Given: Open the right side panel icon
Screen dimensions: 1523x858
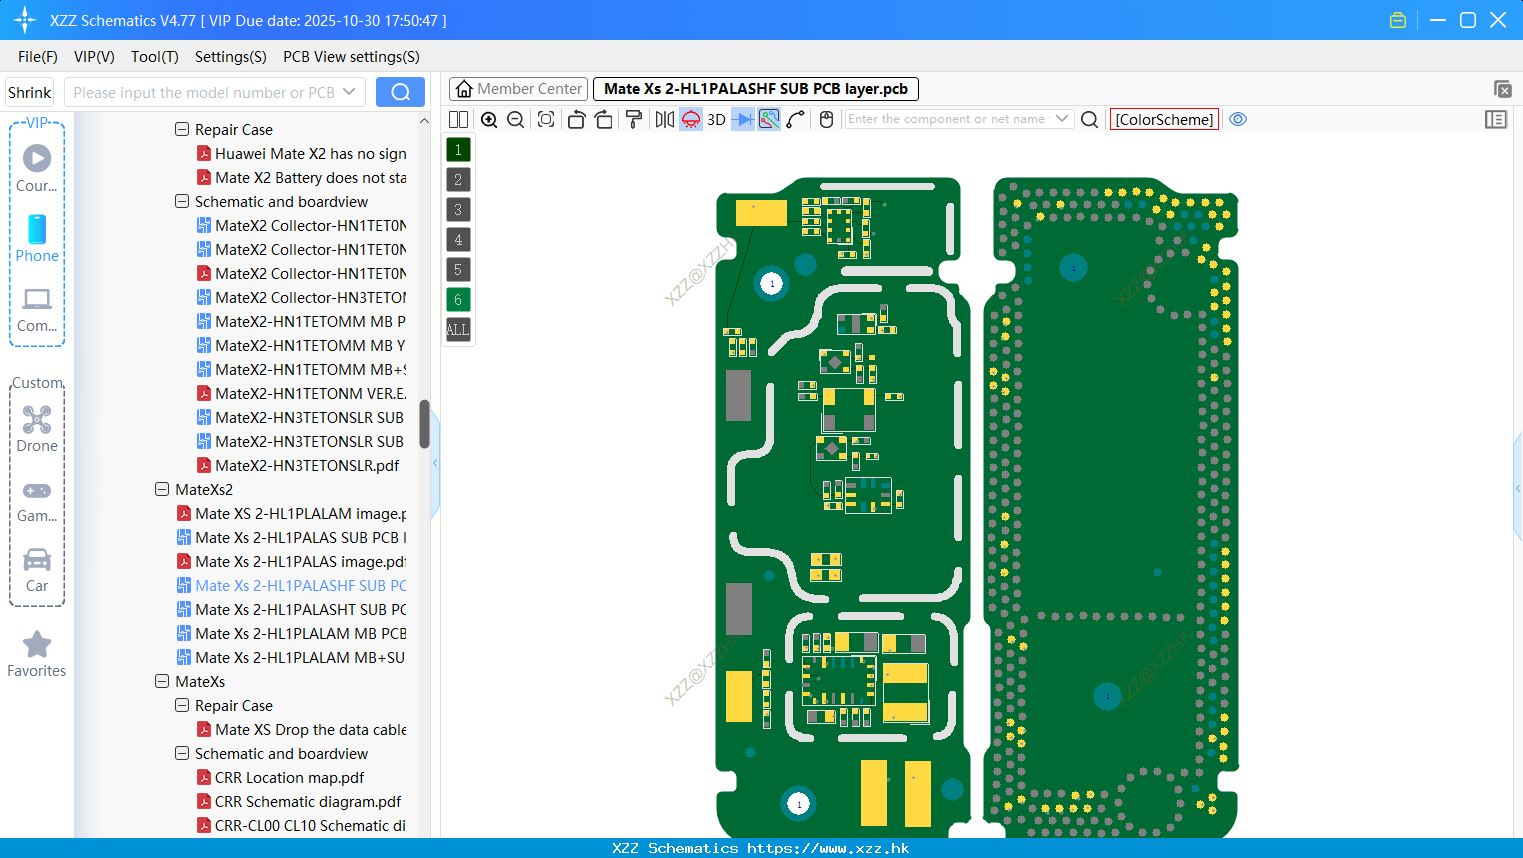Looking at the screenshot, I should tap(1496, 119).
